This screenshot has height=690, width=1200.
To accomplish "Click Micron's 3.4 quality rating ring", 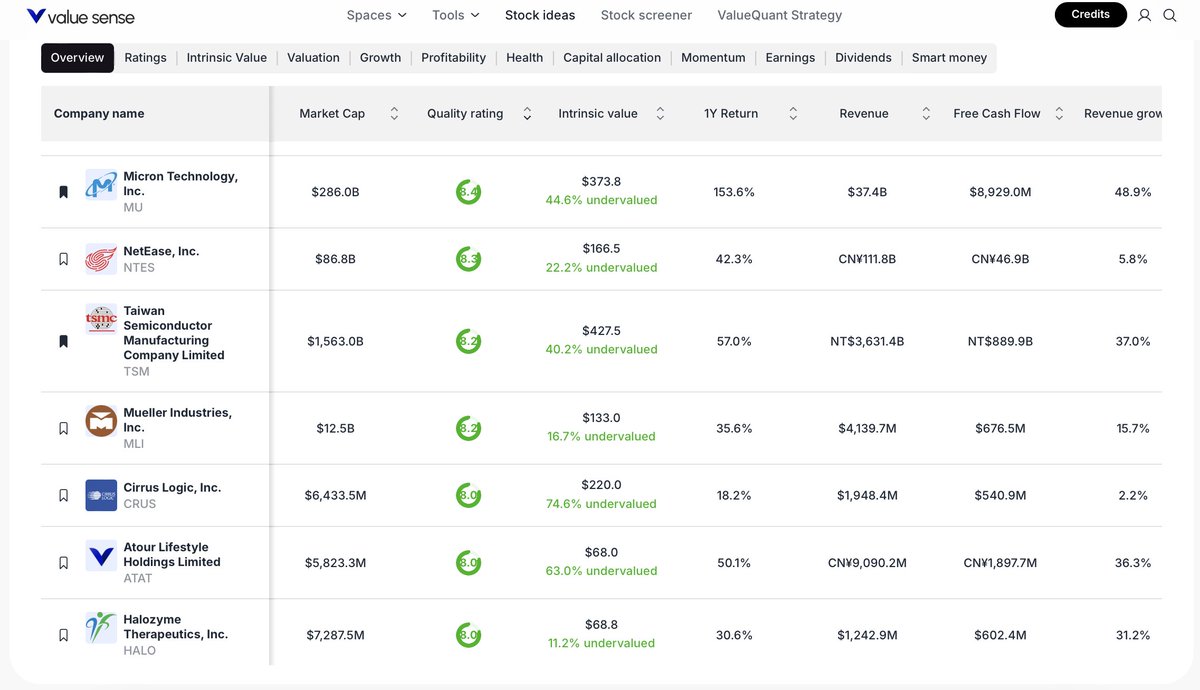I will [x=468, y=191].
